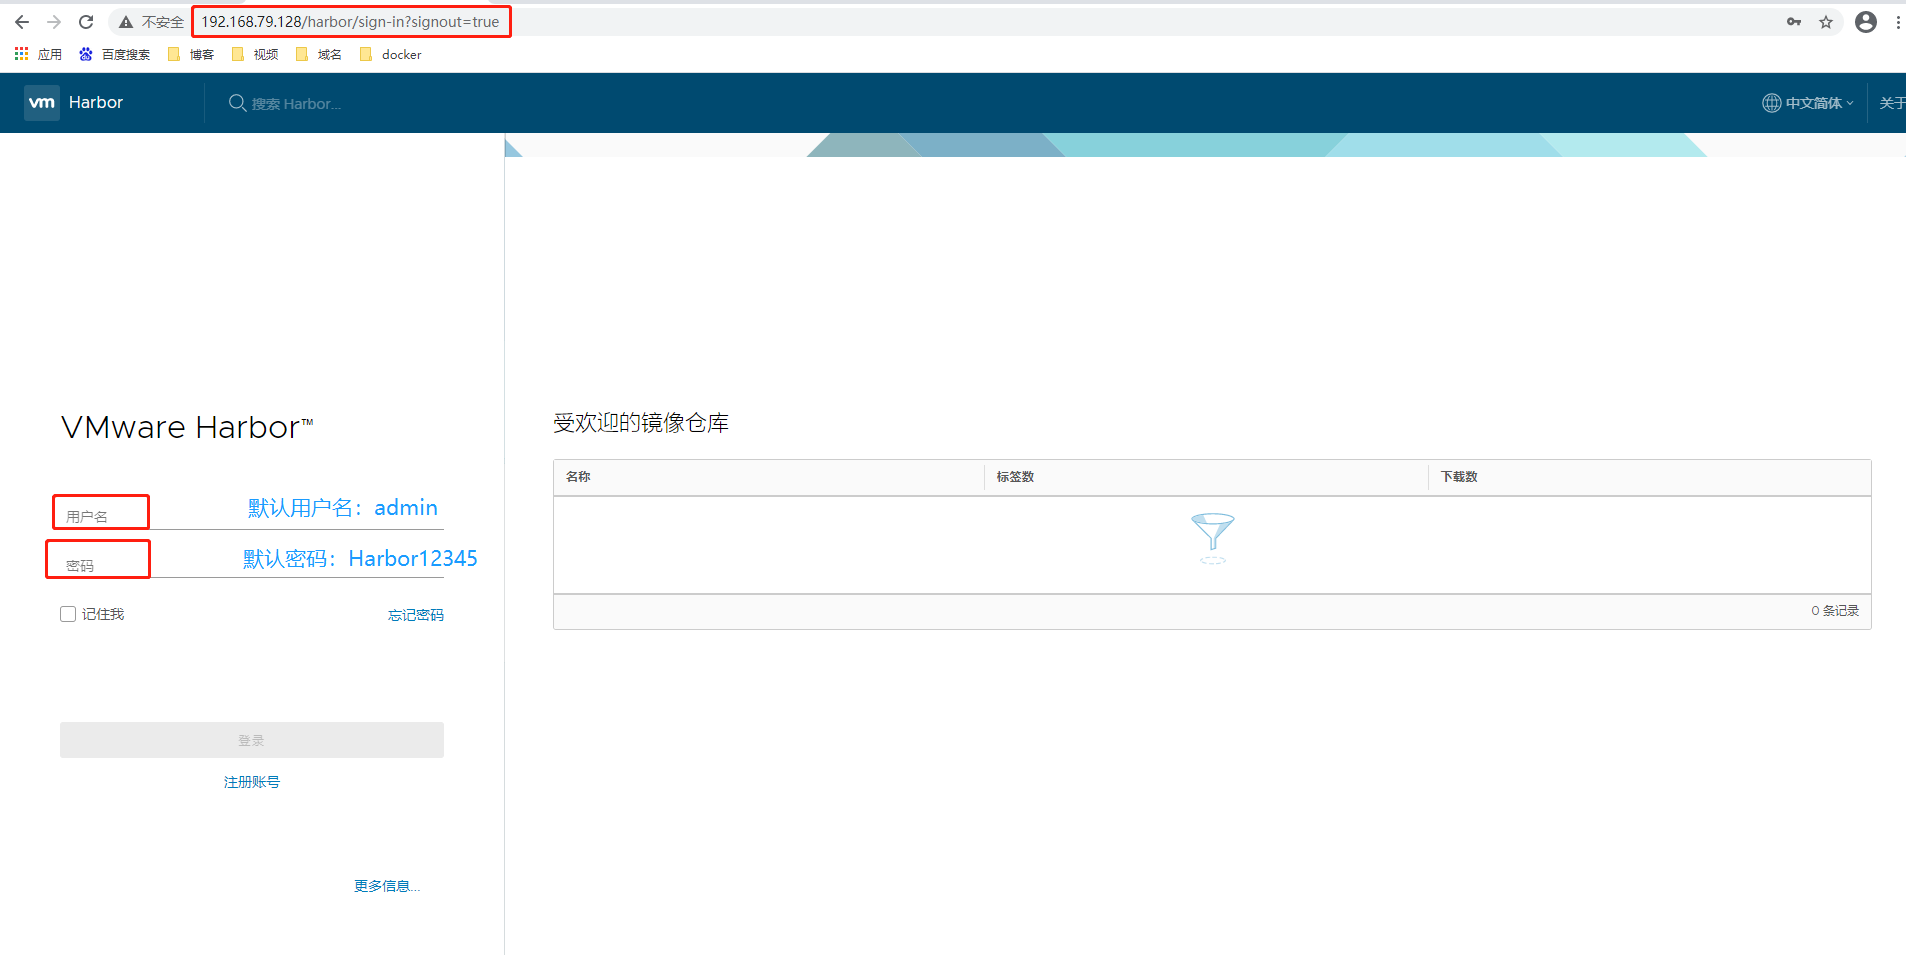Open the 博客 bookmark folder
This screenshot has width=1906, height=955.
pos(191,54)
